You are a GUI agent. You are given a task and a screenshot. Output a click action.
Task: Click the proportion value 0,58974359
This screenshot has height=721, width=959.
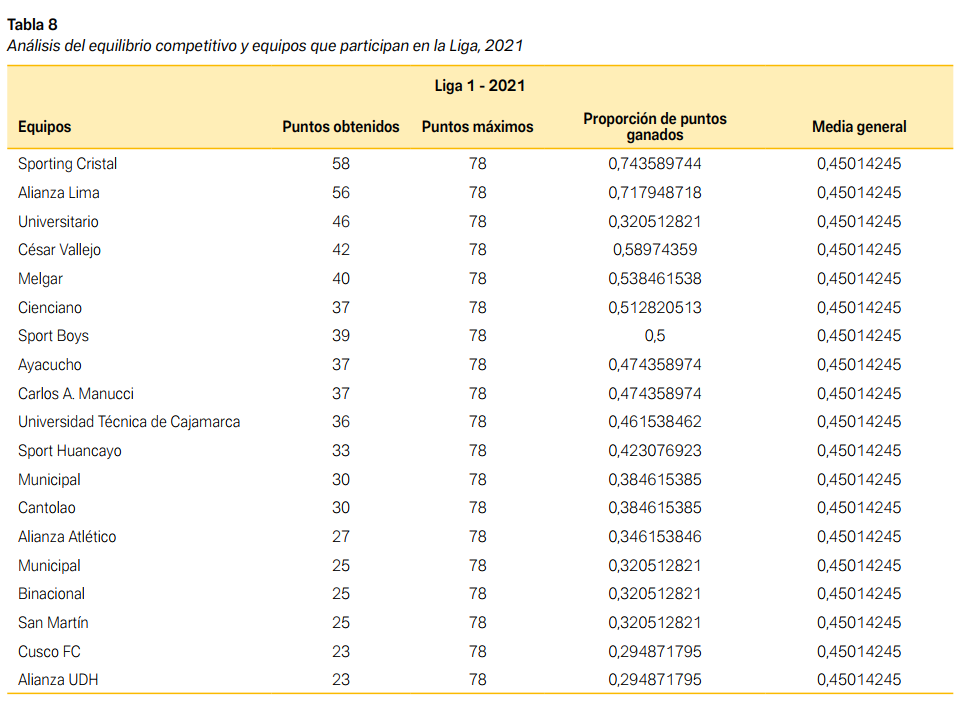pyautogui.click(x=654, y=250)
